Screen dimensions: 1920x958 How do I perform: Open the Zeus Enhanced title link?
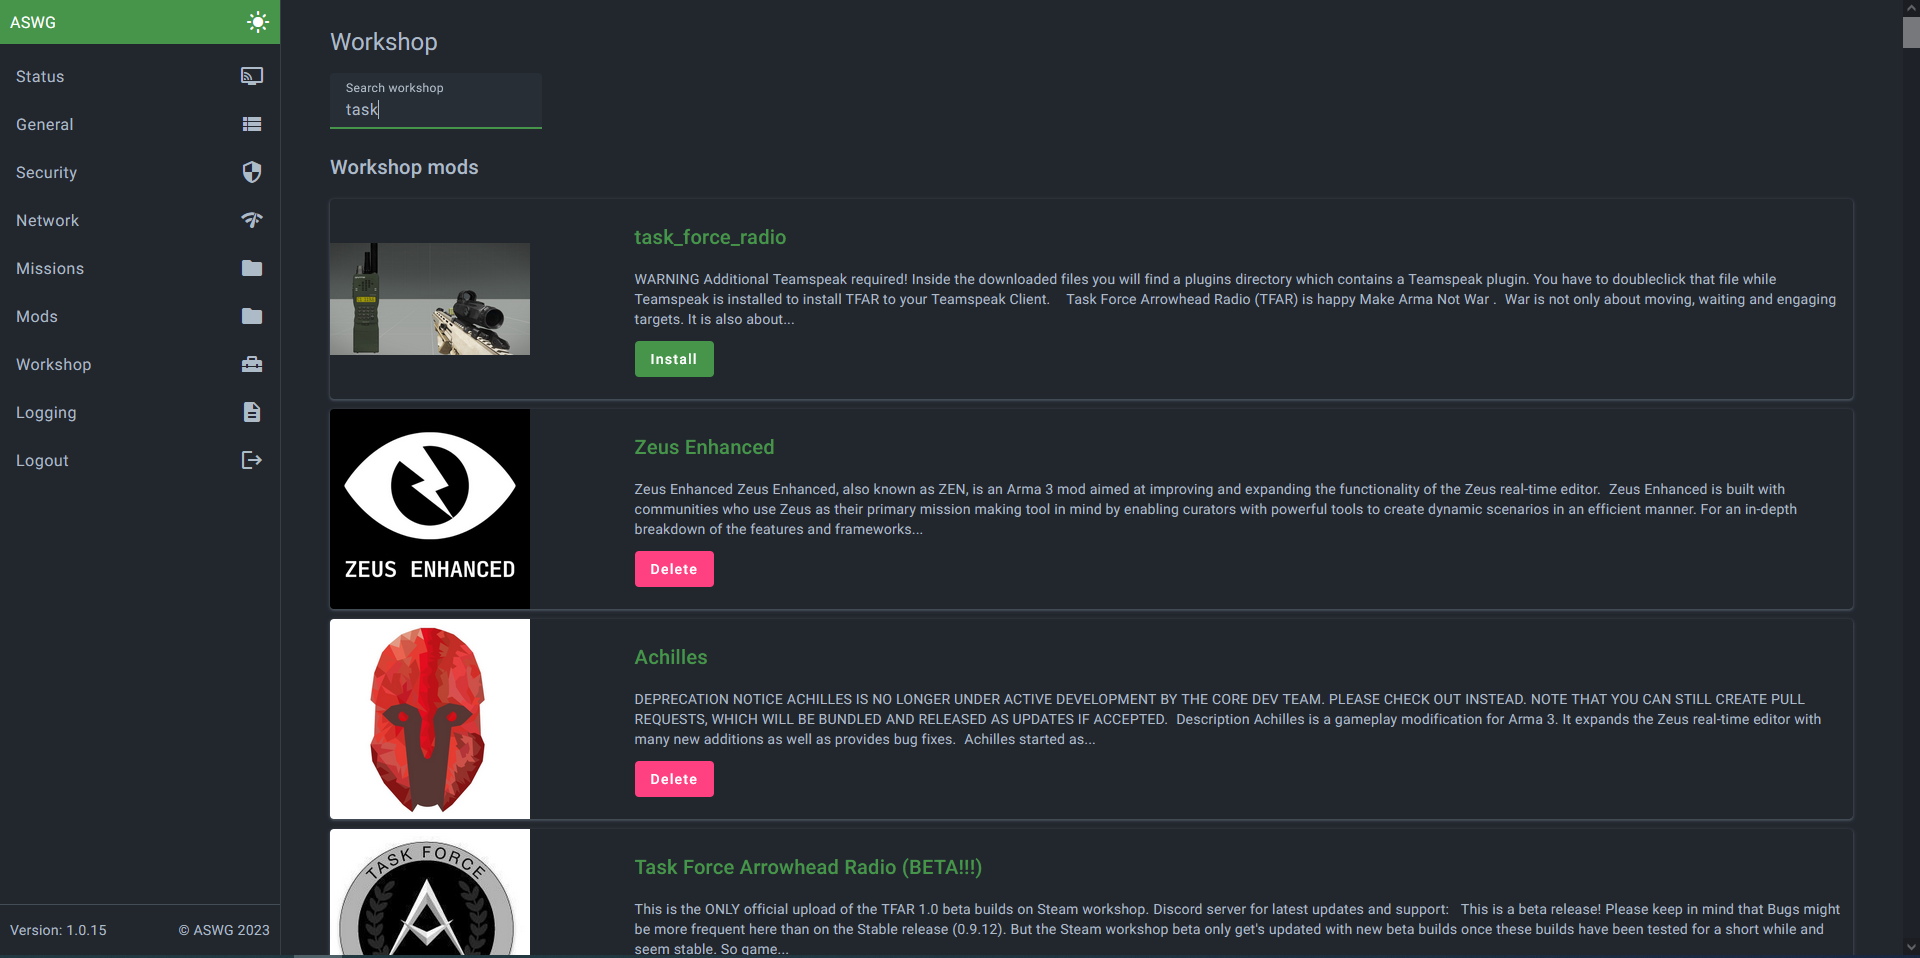(704, 447)
